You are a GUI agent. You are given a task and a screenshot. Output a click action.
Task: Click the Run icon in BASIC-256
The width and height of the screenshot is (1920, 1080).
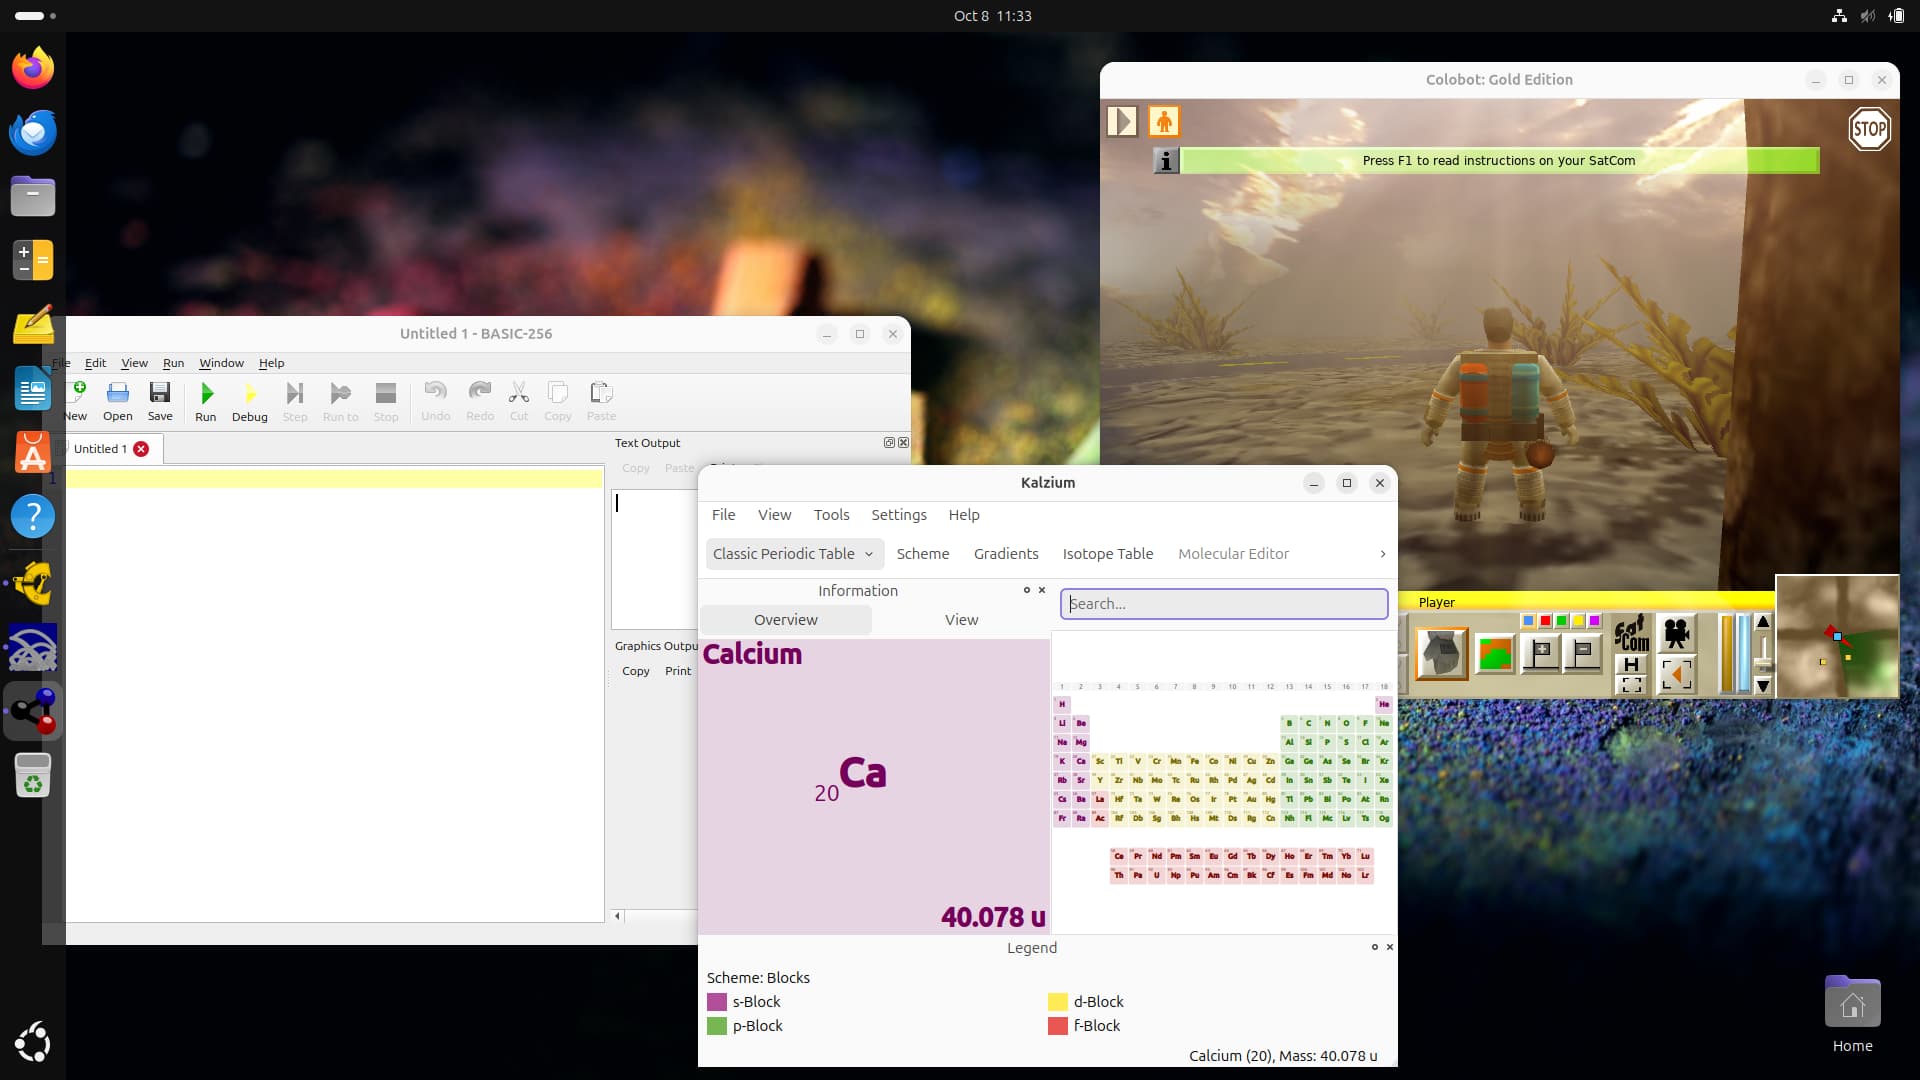click(x=206, y=394)
